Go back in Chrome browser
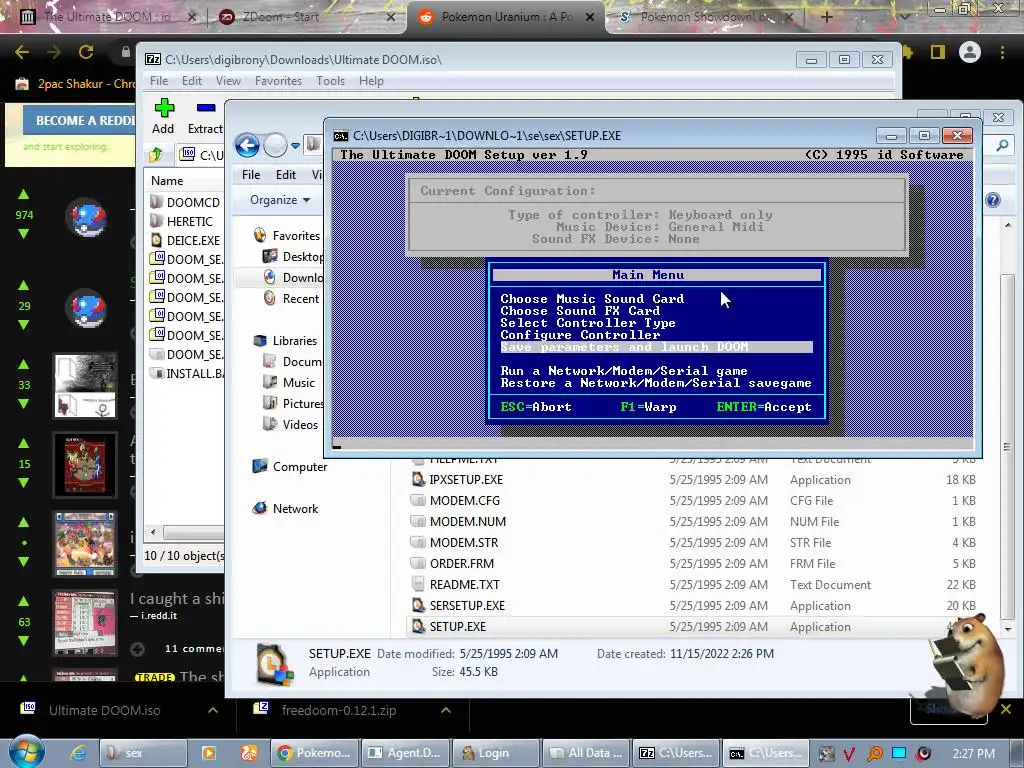The image size is (1024, 768). (22, 52)
